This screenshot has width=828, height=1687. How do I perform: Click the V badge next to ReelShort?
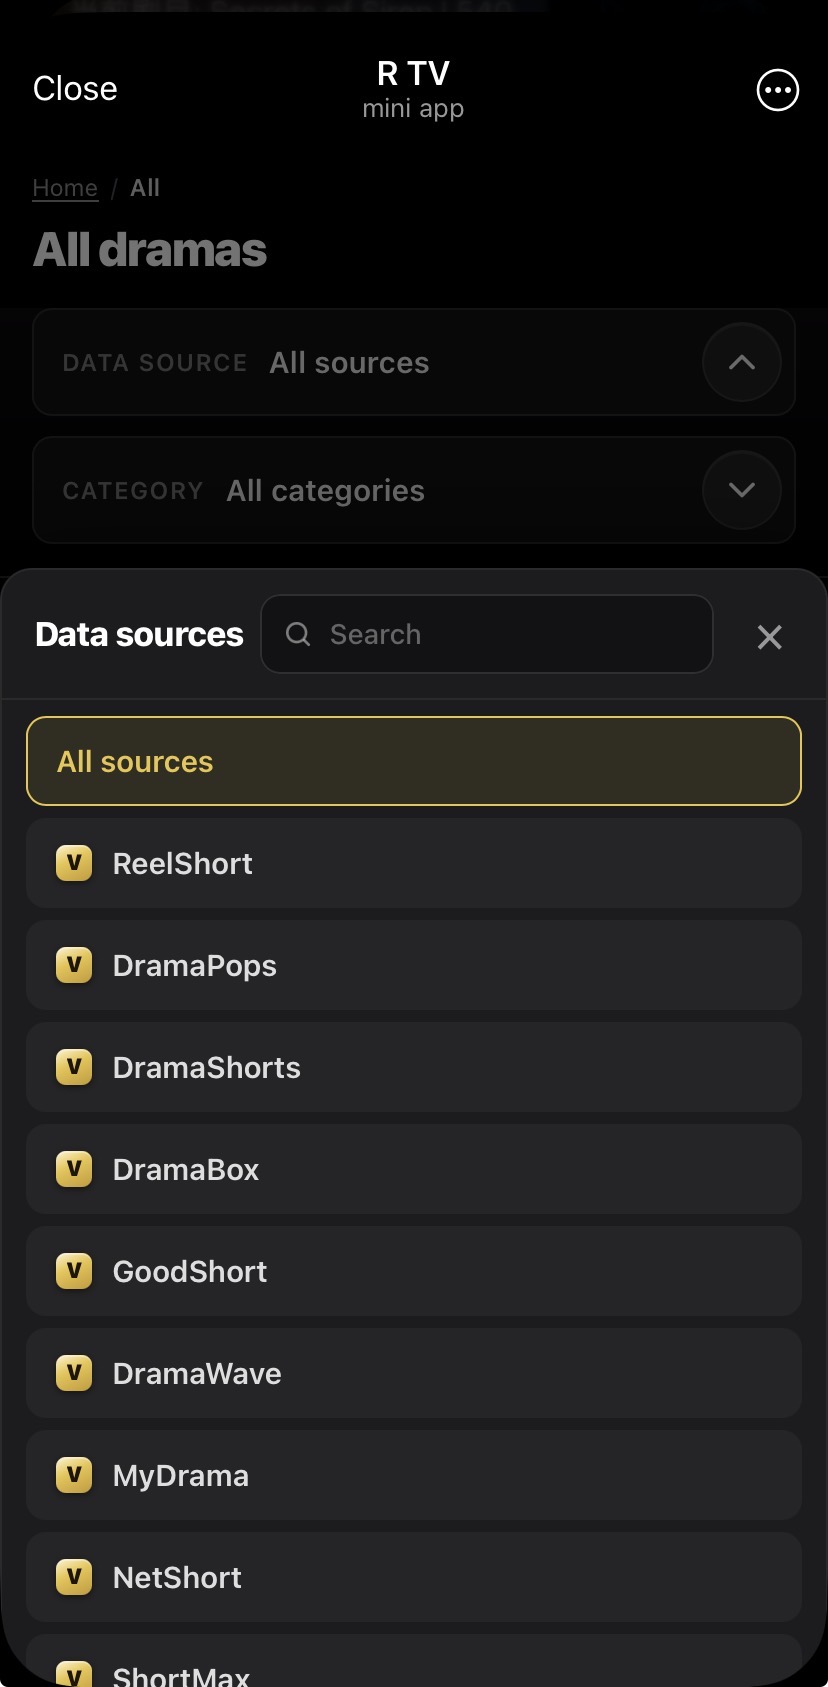tap(74, 863)
